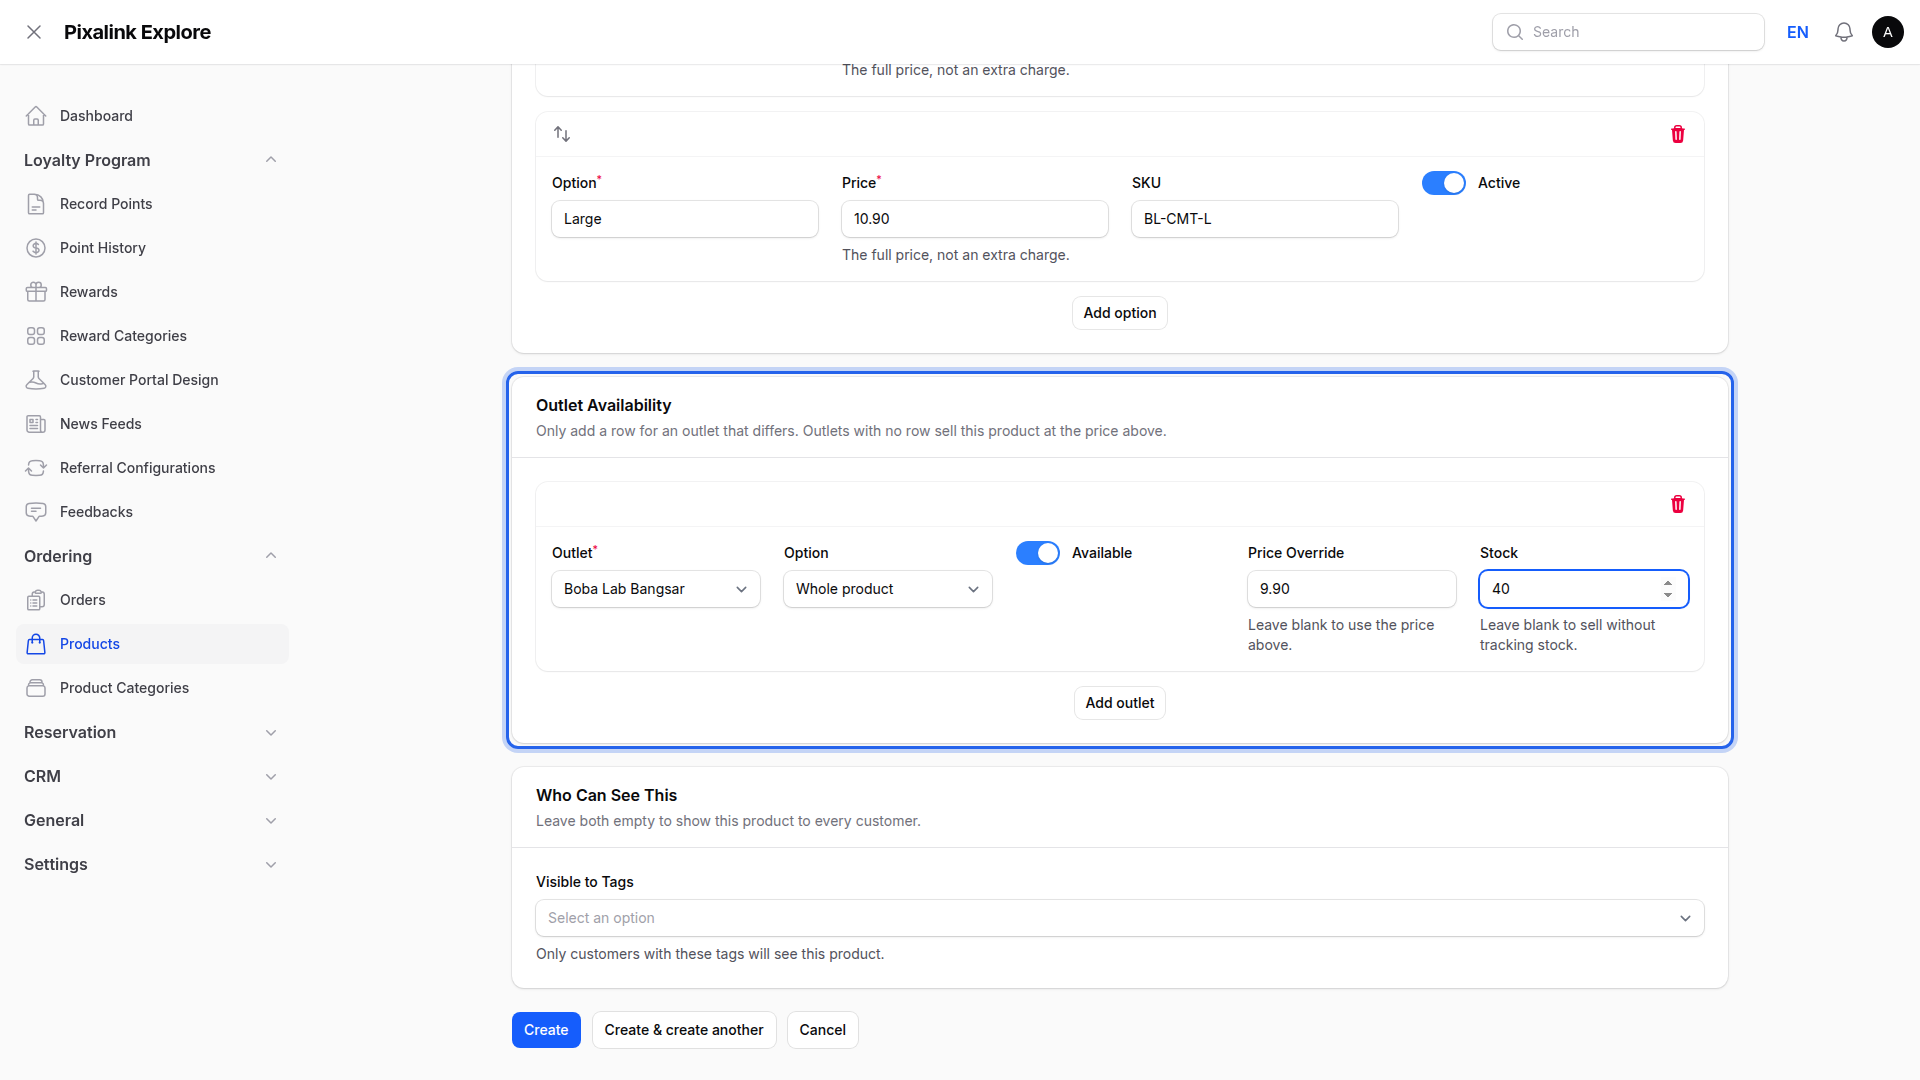Click the Orders clipboard icon
1920x1080 pixels.
pos(36,600)
